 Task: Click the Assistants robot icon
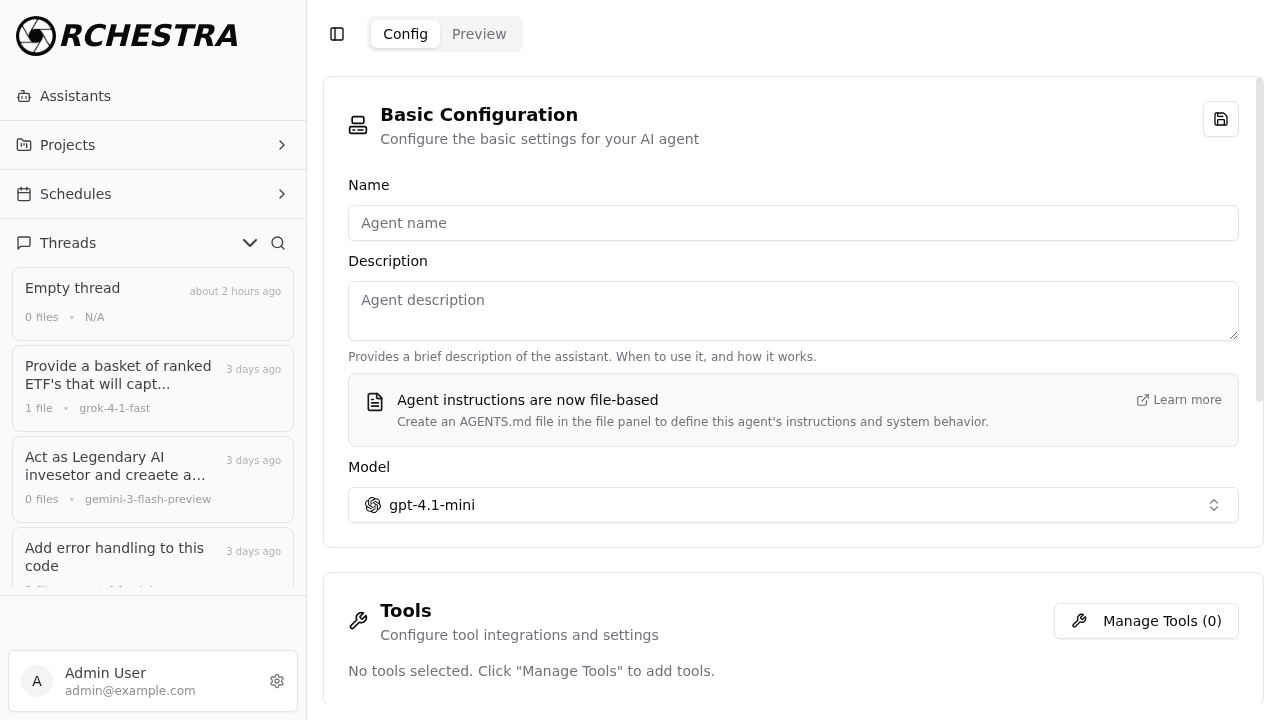(24, 96)
